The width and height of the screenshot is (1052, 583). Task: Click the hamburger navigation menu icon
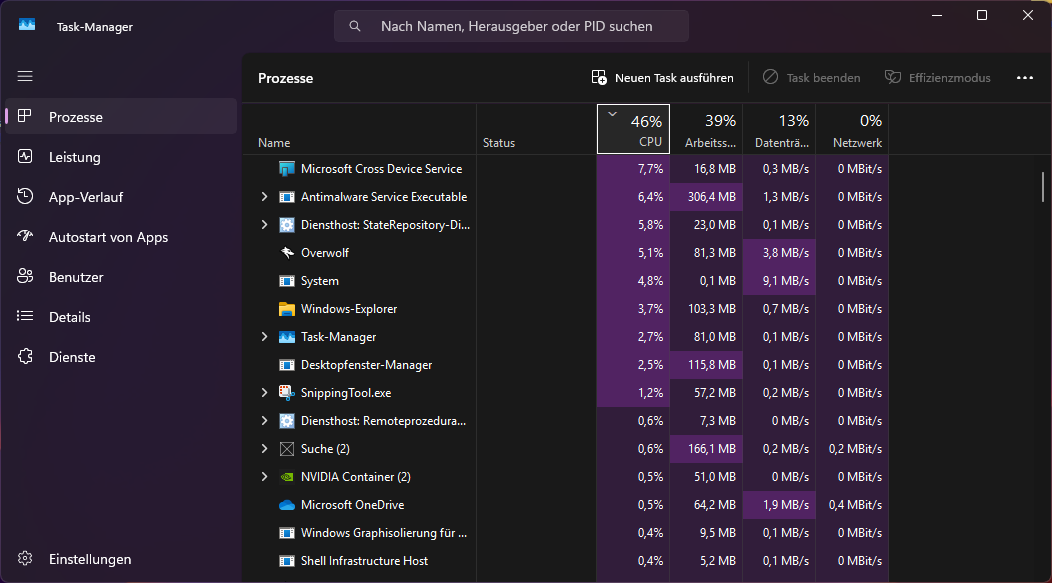pos(26,76)
